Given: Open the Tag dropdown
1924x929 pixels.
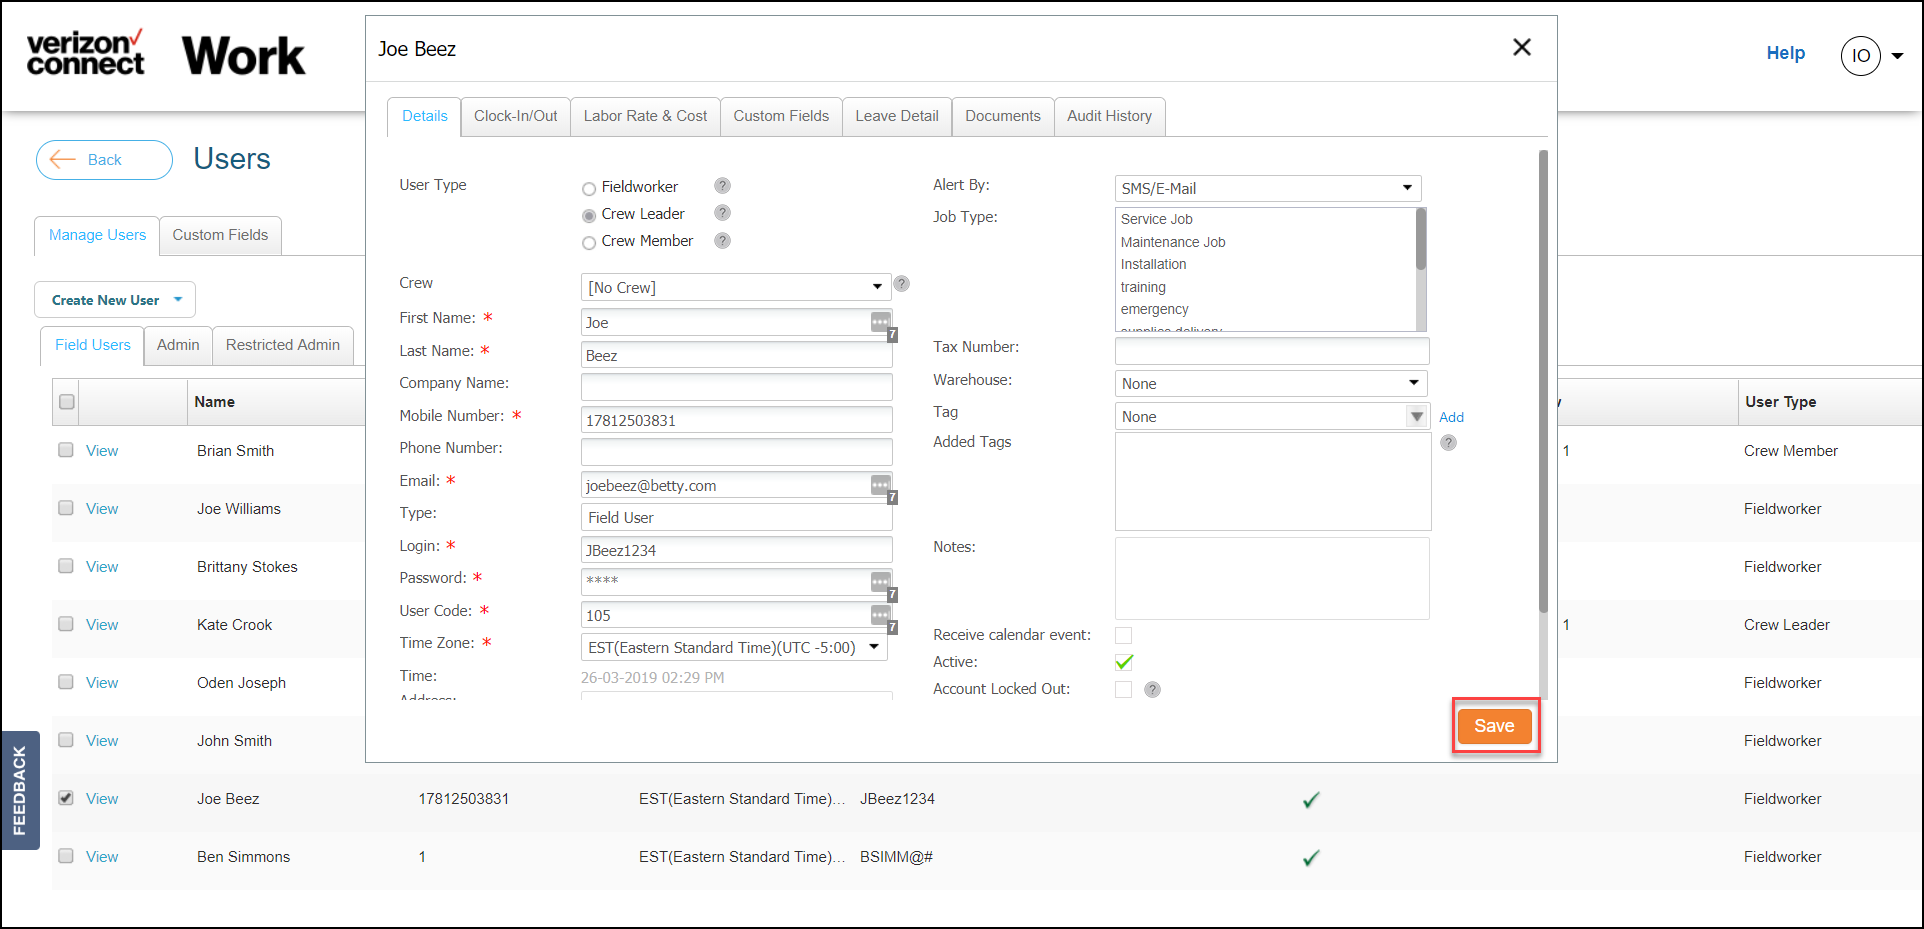Looking at the screenshot, I should [x=1271, y=416].
